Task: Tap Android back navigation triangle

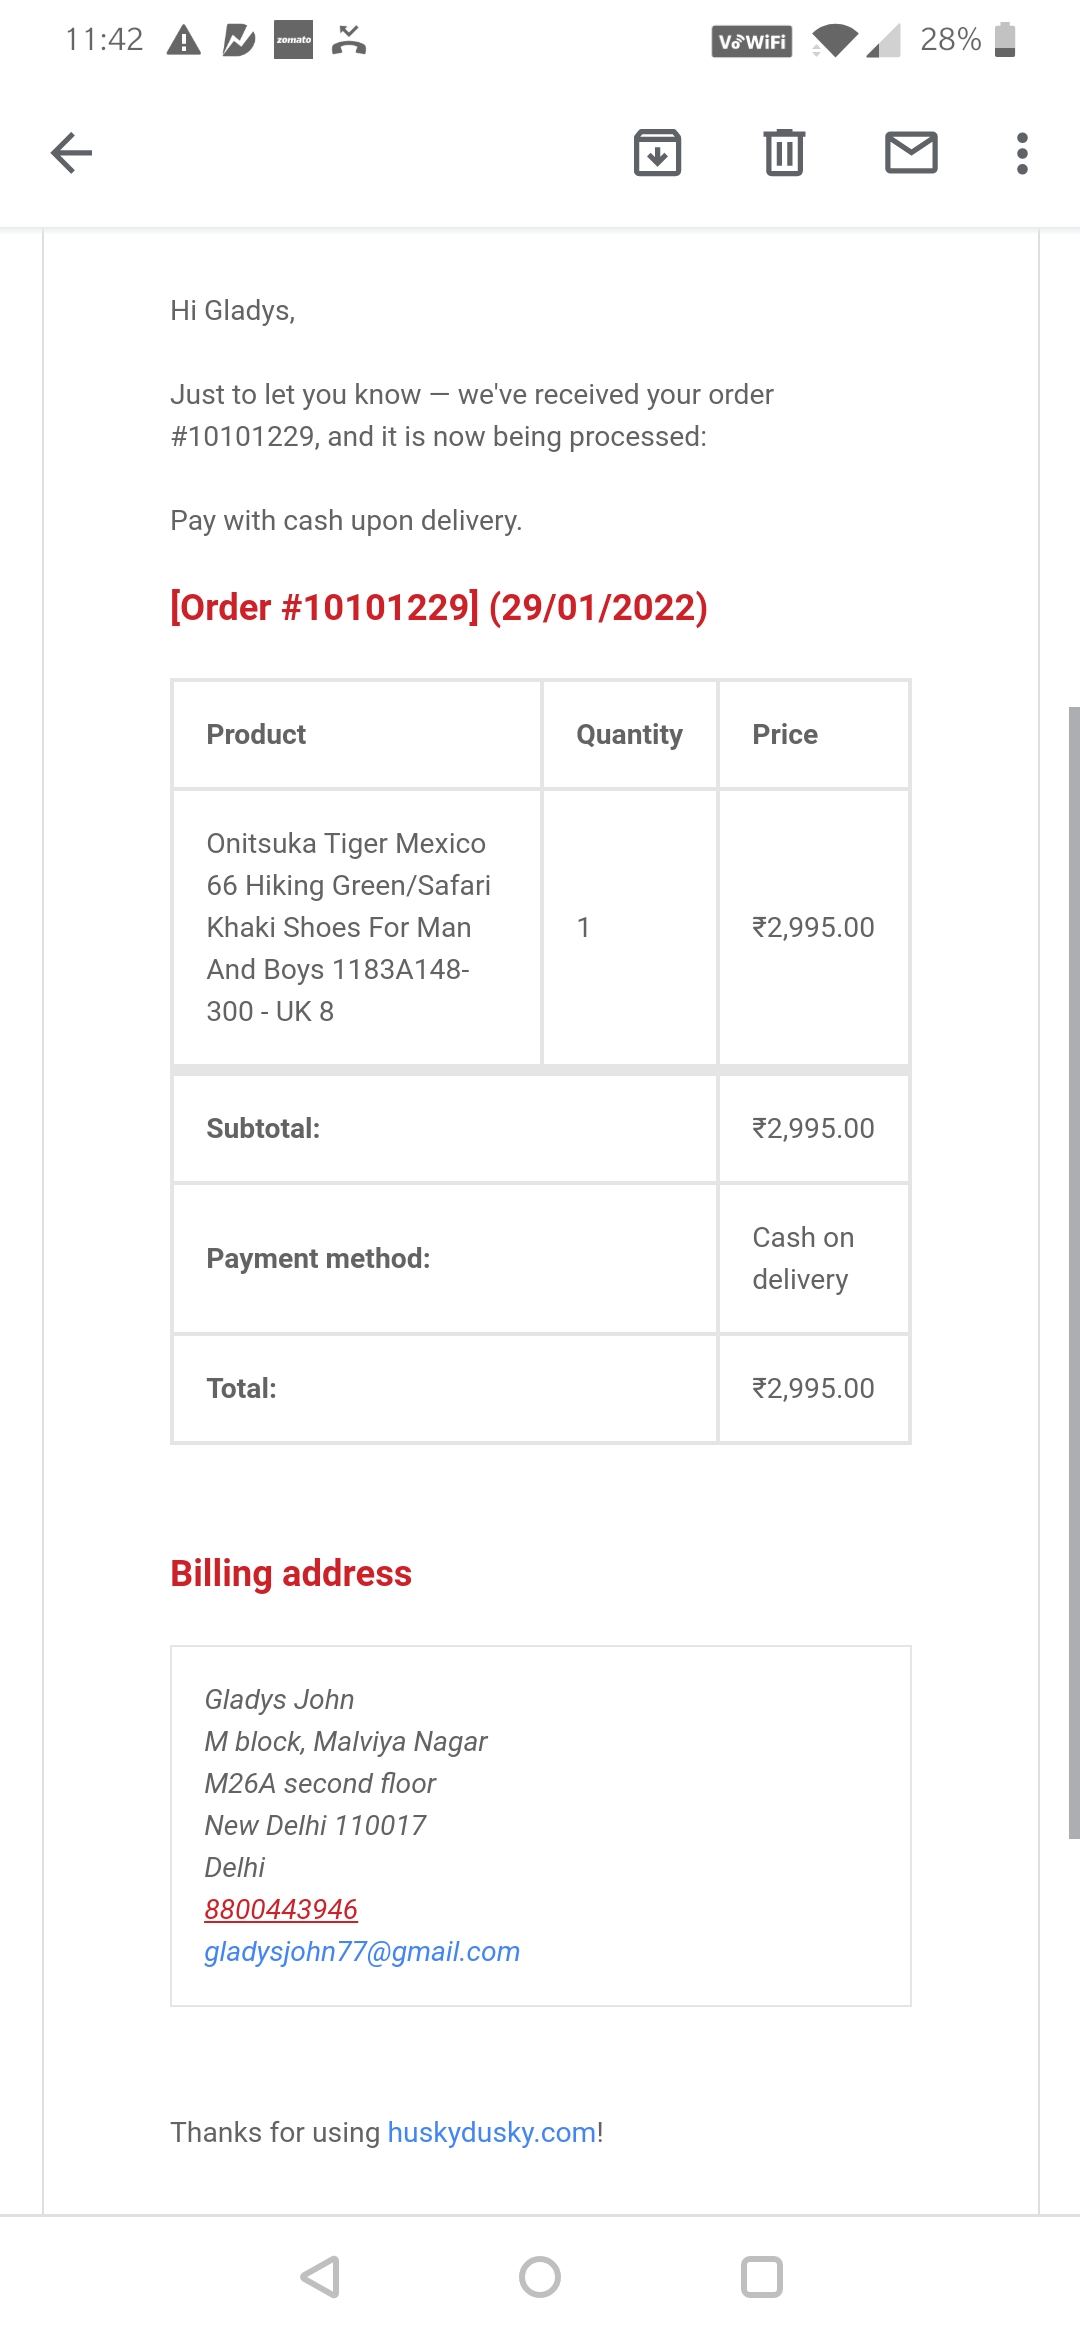Action: pos(321,2277)
